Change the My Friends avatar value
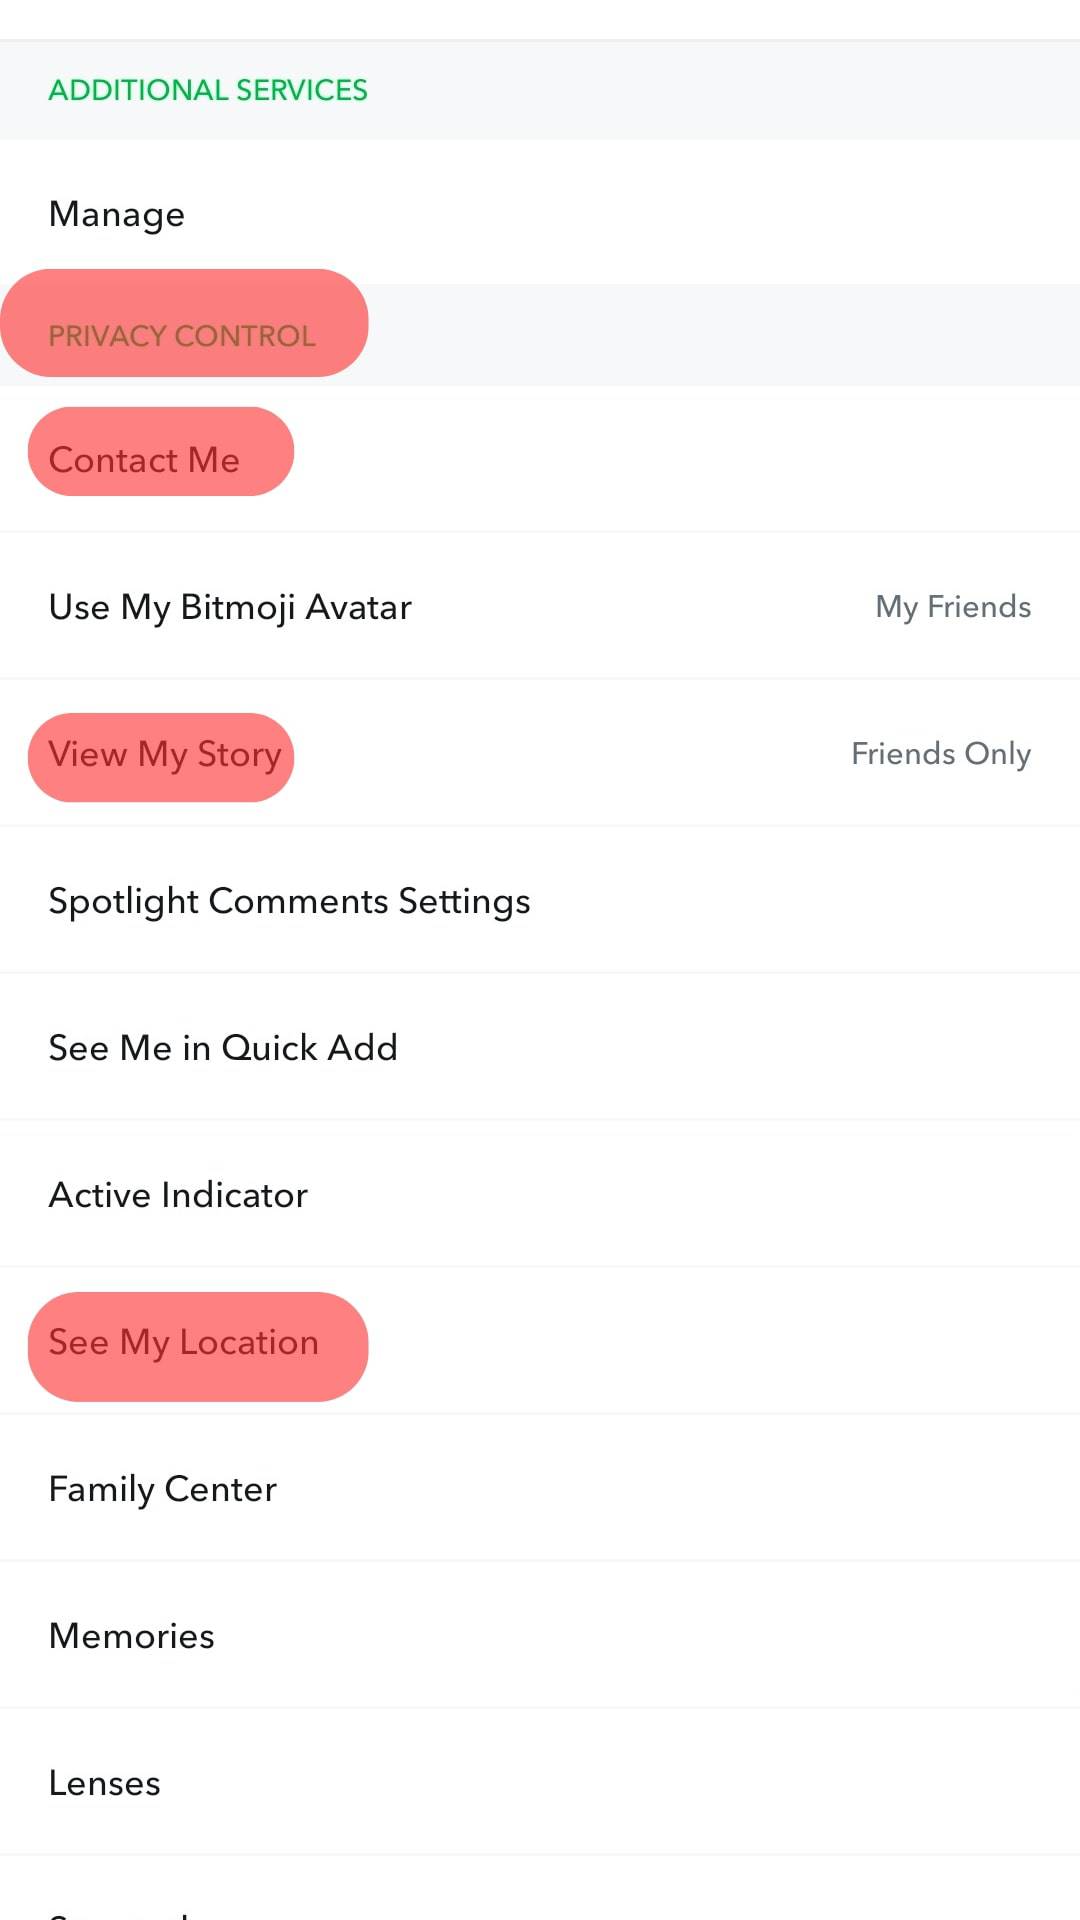This screenshot has width=1080, height=1920. coord(952,607)
